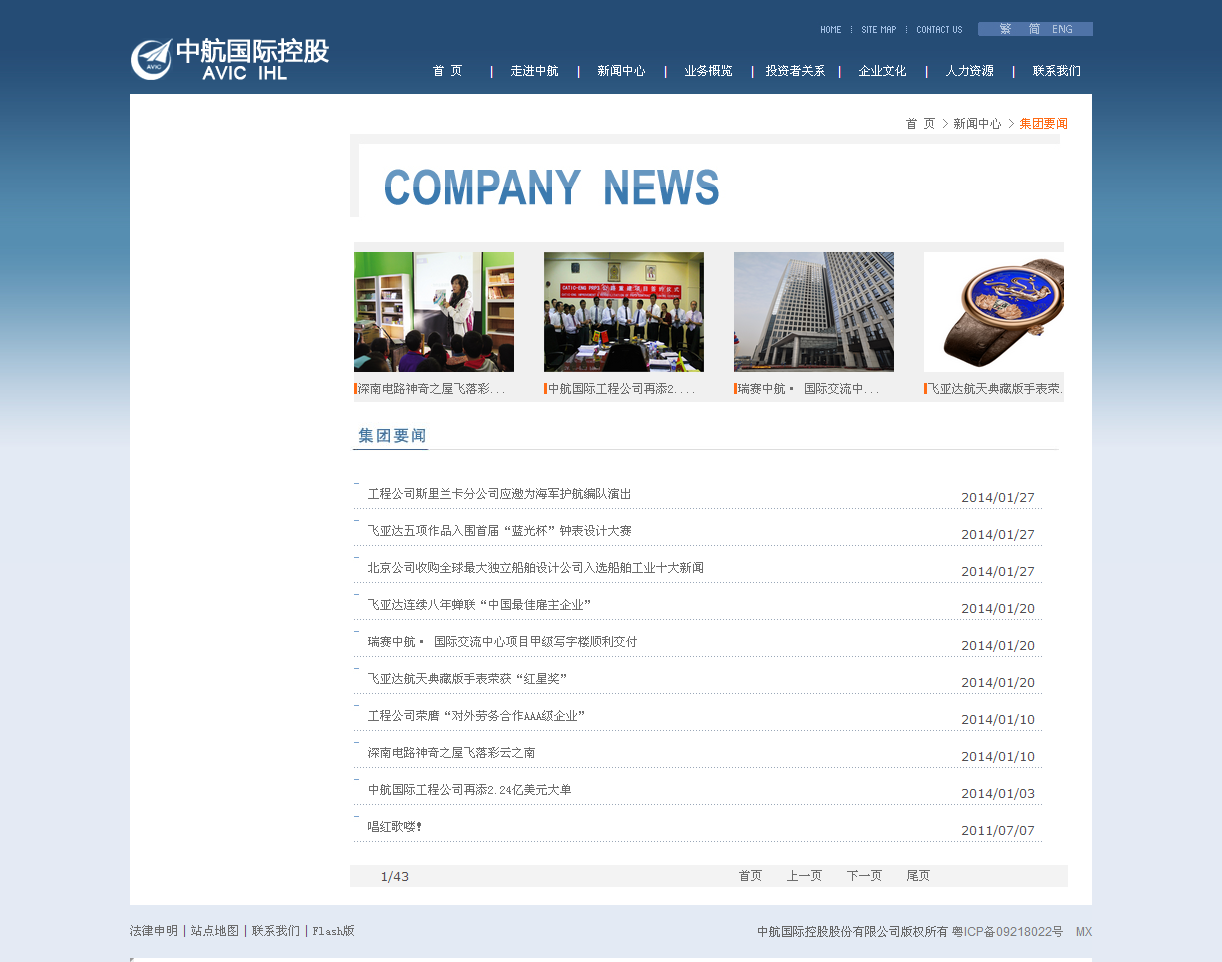The height and width of the screenshot is (962, 1222).
Task: Switch to Traditional Chinese with 繁
Action: pyautogui.click(x=1005, y=29)
